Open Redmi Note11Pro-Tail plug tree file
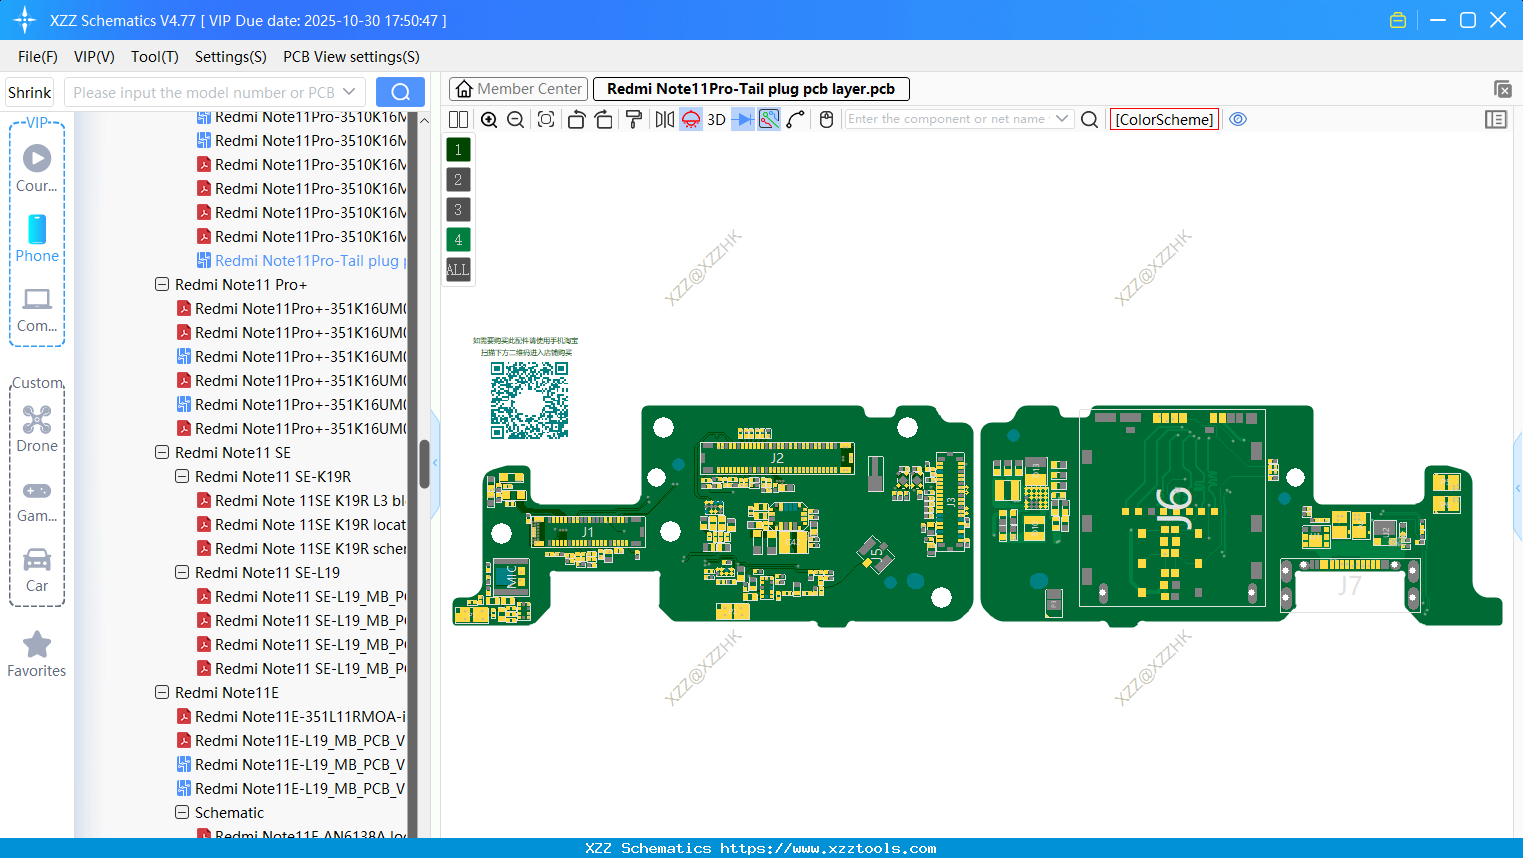Screen dimensions: 1523x858 (x=302, y=260)
